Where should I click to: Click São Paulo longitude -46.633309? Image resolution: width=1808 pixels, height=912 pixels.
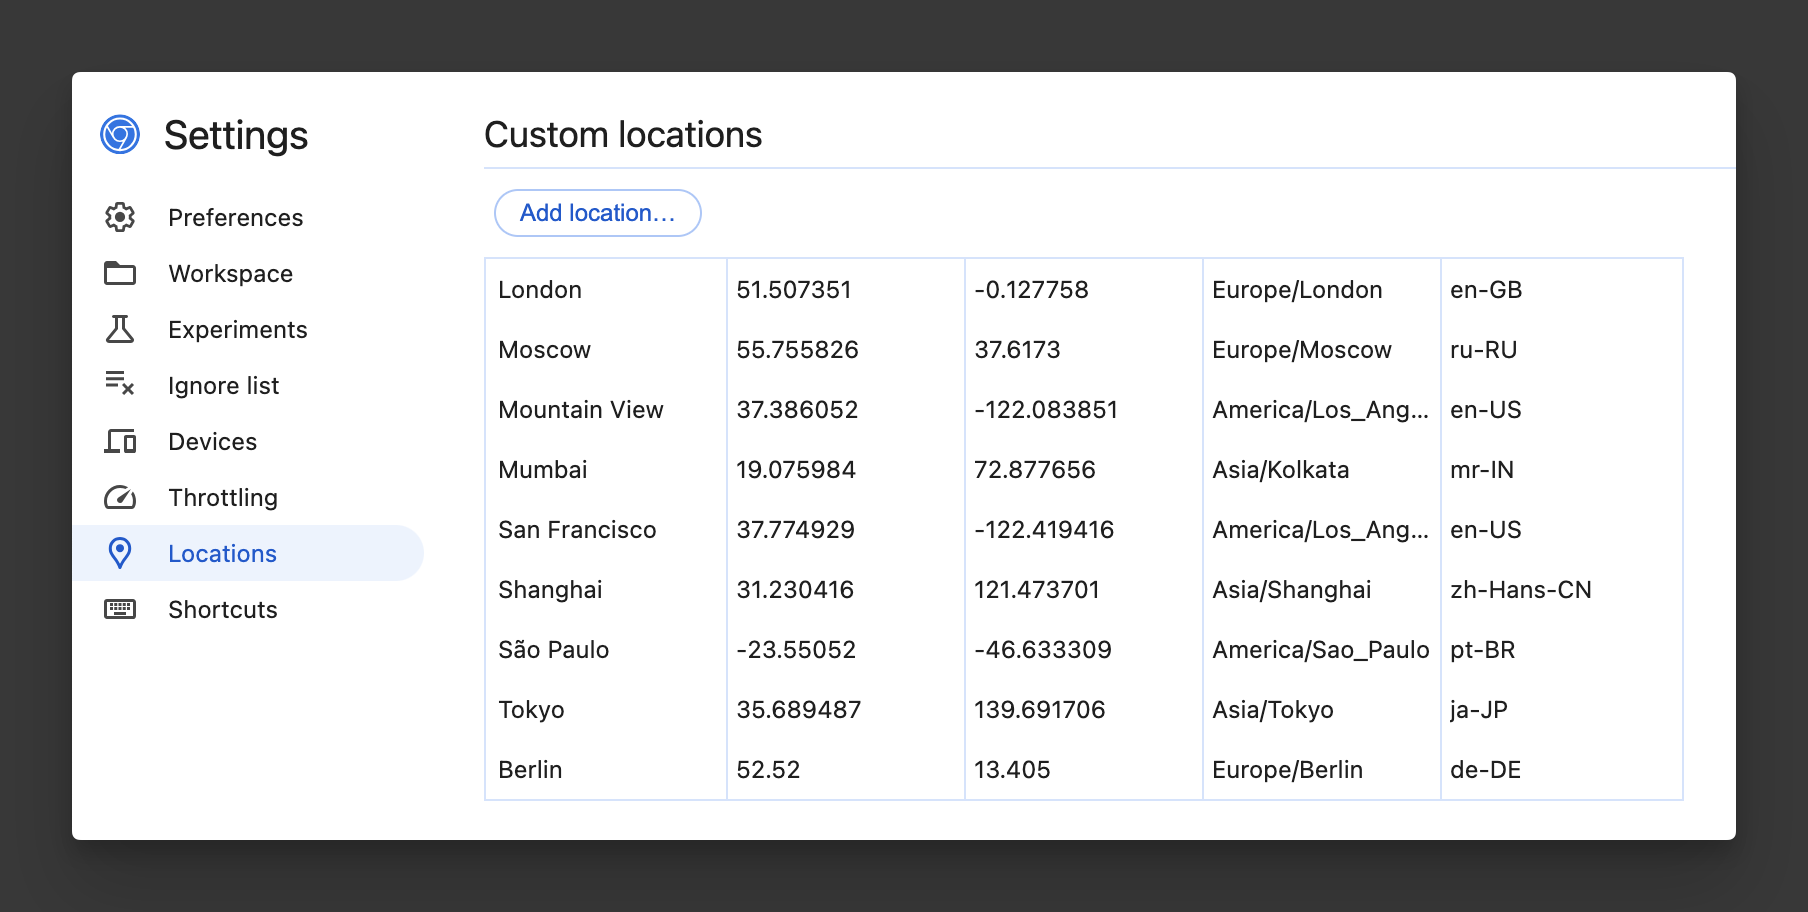(x=1043, y=650)
